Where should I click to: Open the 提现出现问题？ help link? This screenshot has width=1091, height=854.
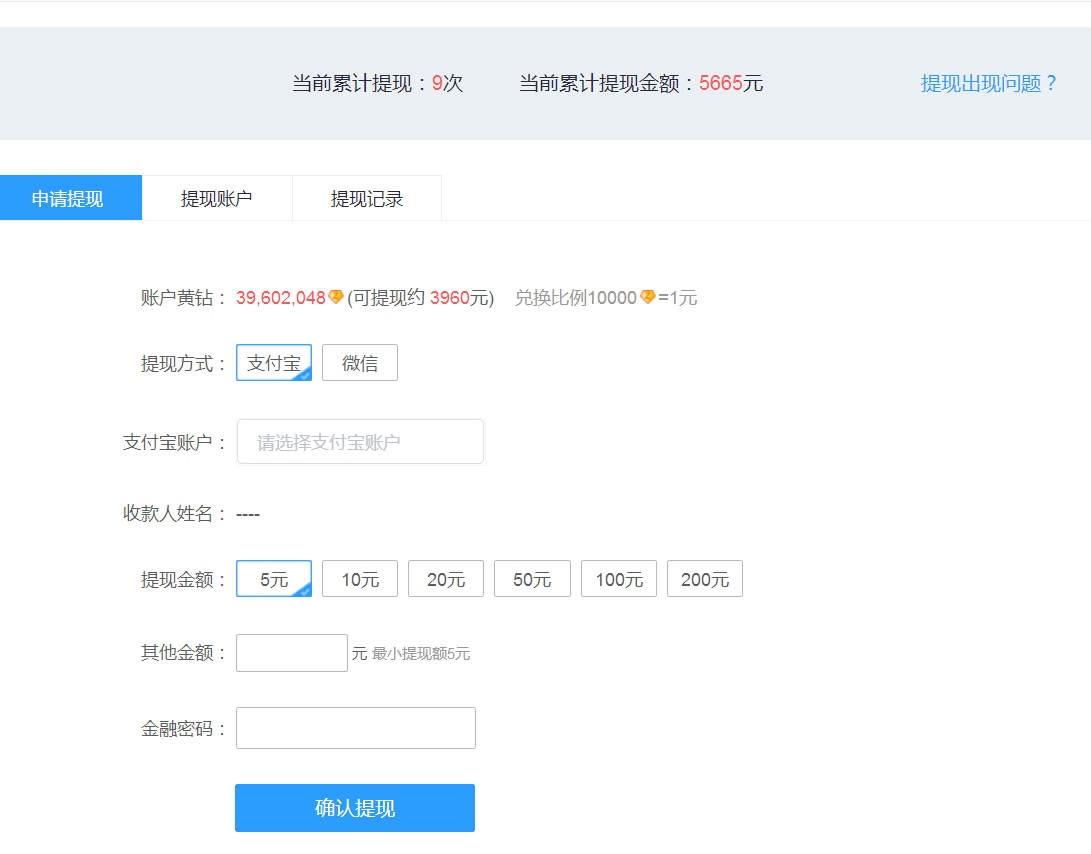989,83
